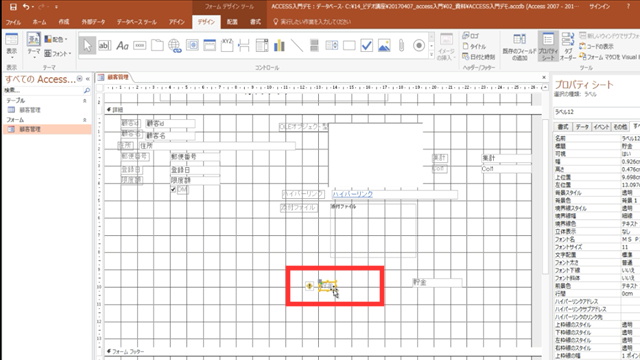Click the テーマ themes button
Screen dimensions: 640x360
tap(33, 45)
